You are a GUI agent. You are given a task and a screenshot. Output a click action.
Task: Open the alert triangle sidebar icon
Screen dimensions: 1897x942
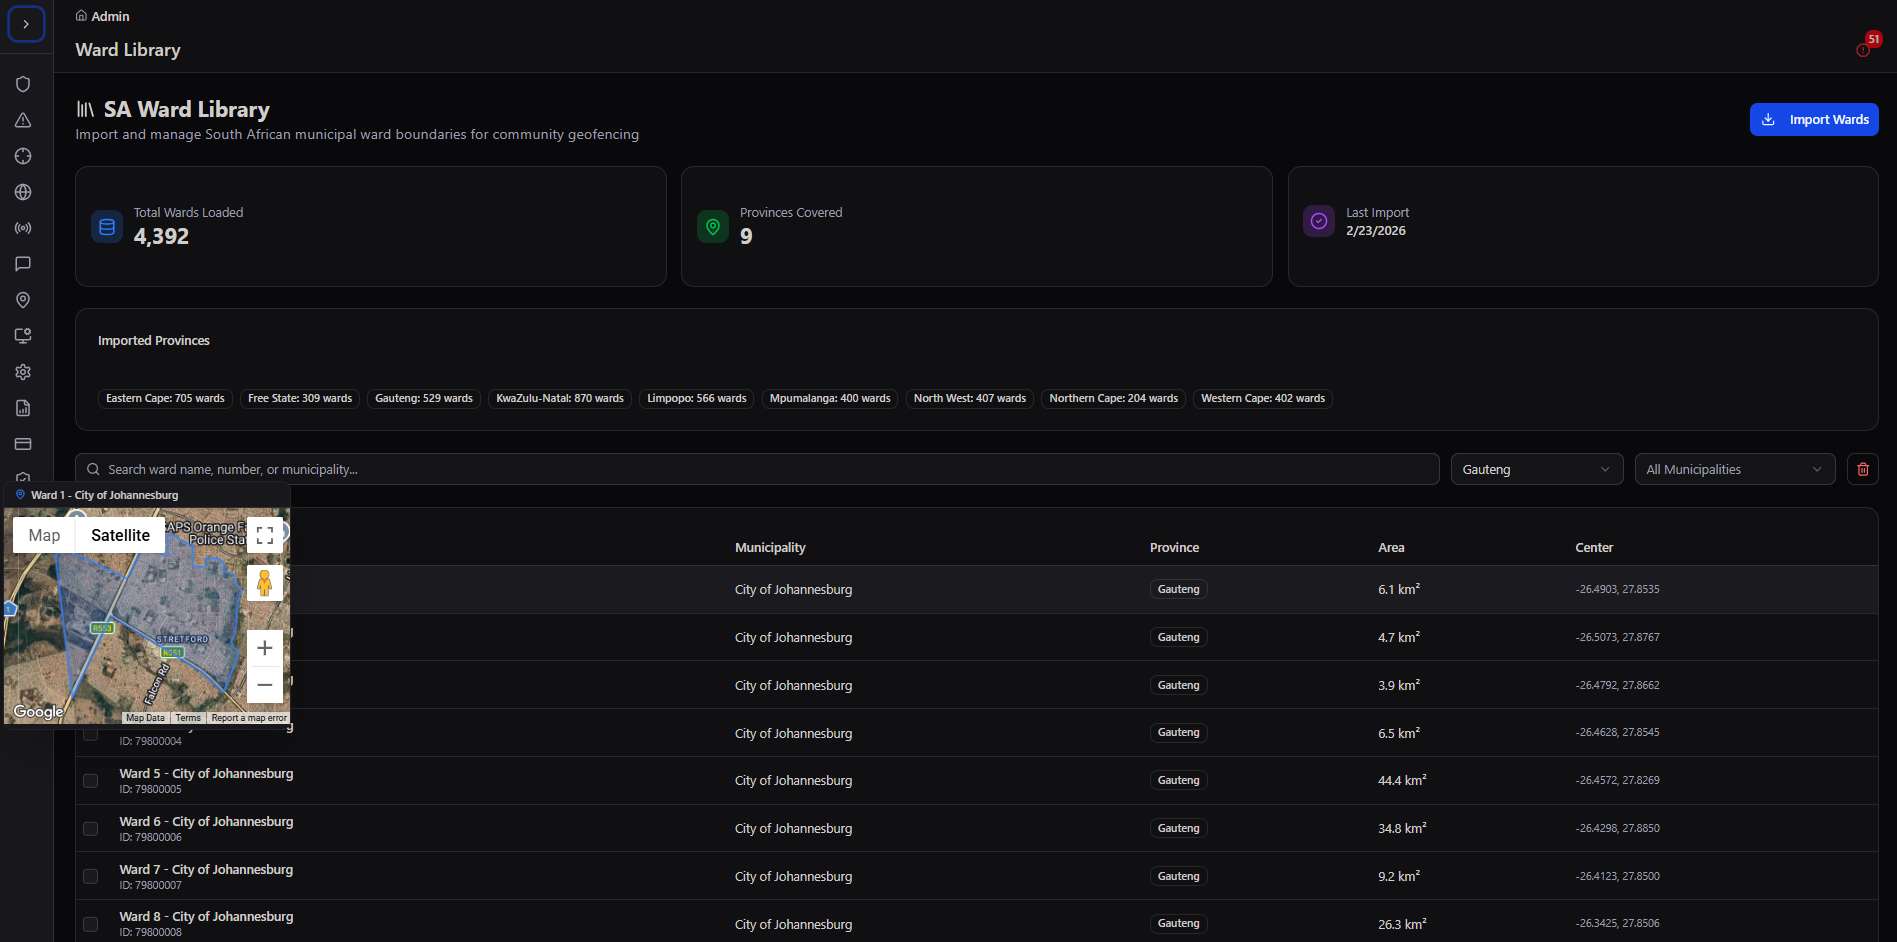pos(23,120)
